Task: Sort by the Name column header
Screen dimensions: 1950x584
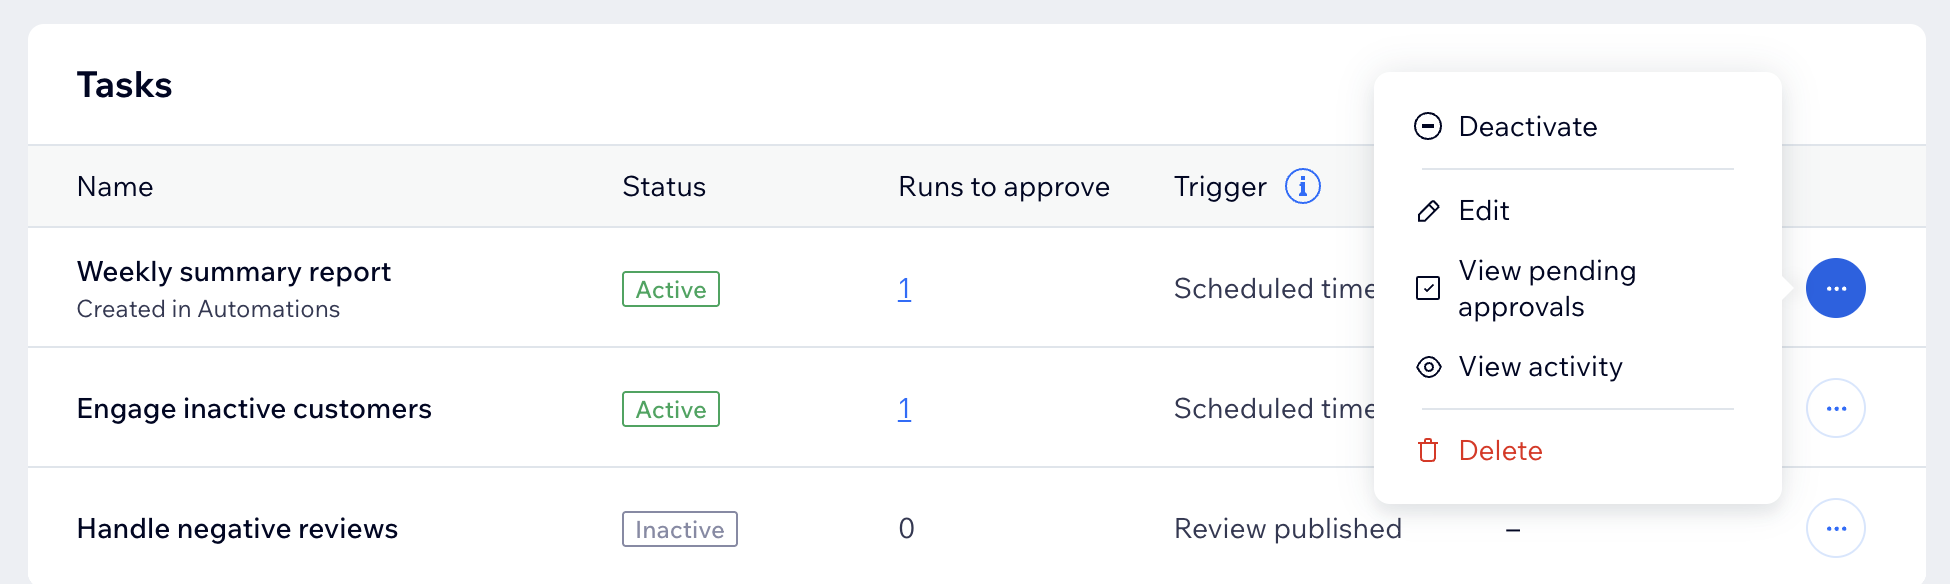Action: [x=115, y=186]
